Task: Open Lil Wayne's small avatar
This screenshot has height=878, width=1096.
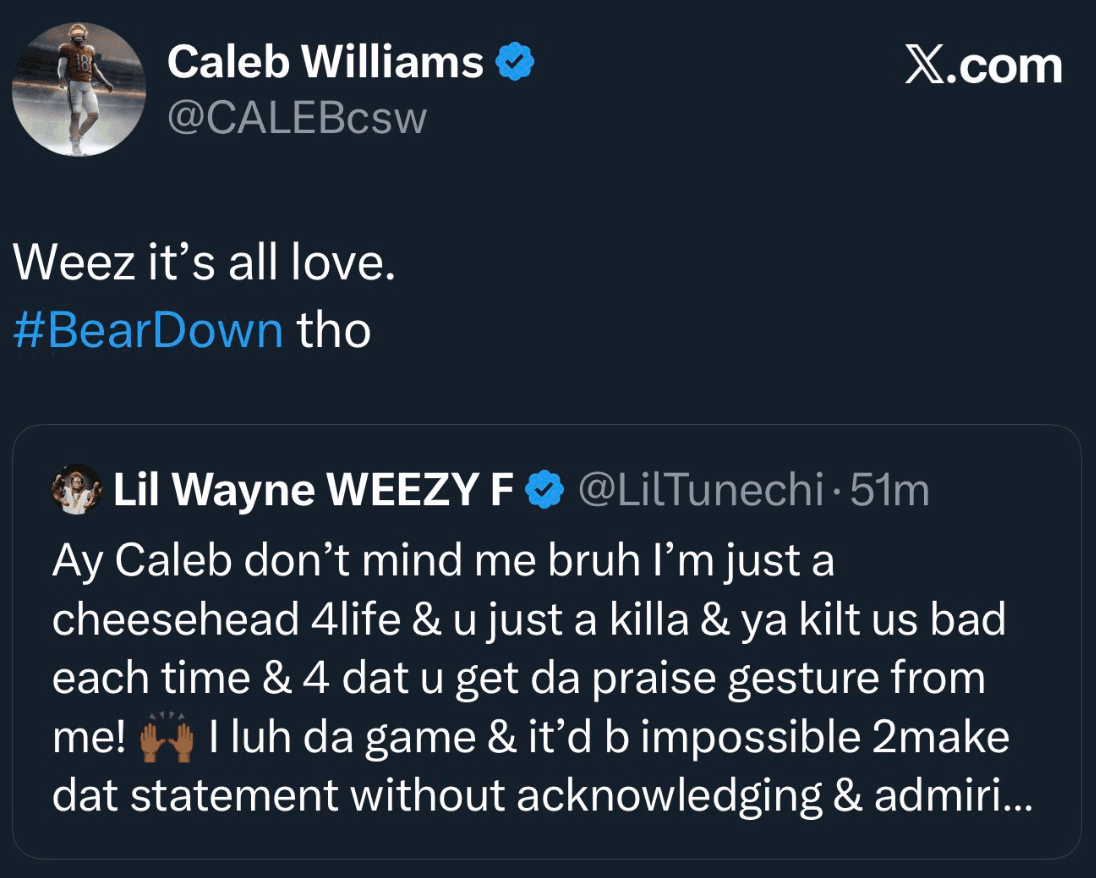Action: pos(76,490)
